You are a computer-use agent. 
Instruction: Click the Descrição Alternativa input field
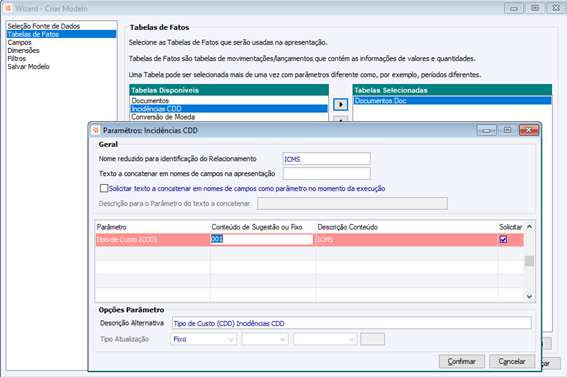tap(351, 323)
